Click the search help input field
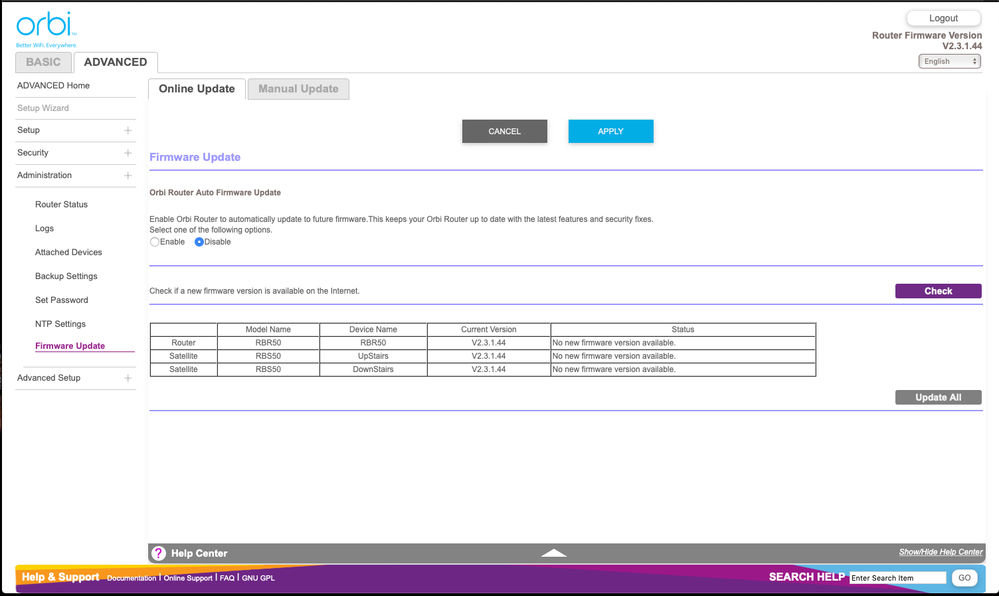 898,578
